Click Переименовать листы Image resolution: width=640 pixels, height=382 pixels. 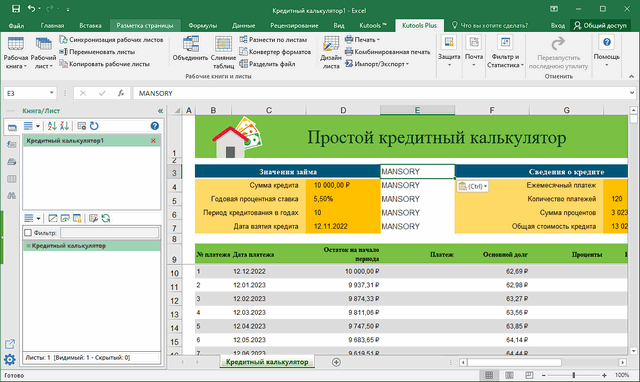tap(98, 52)
